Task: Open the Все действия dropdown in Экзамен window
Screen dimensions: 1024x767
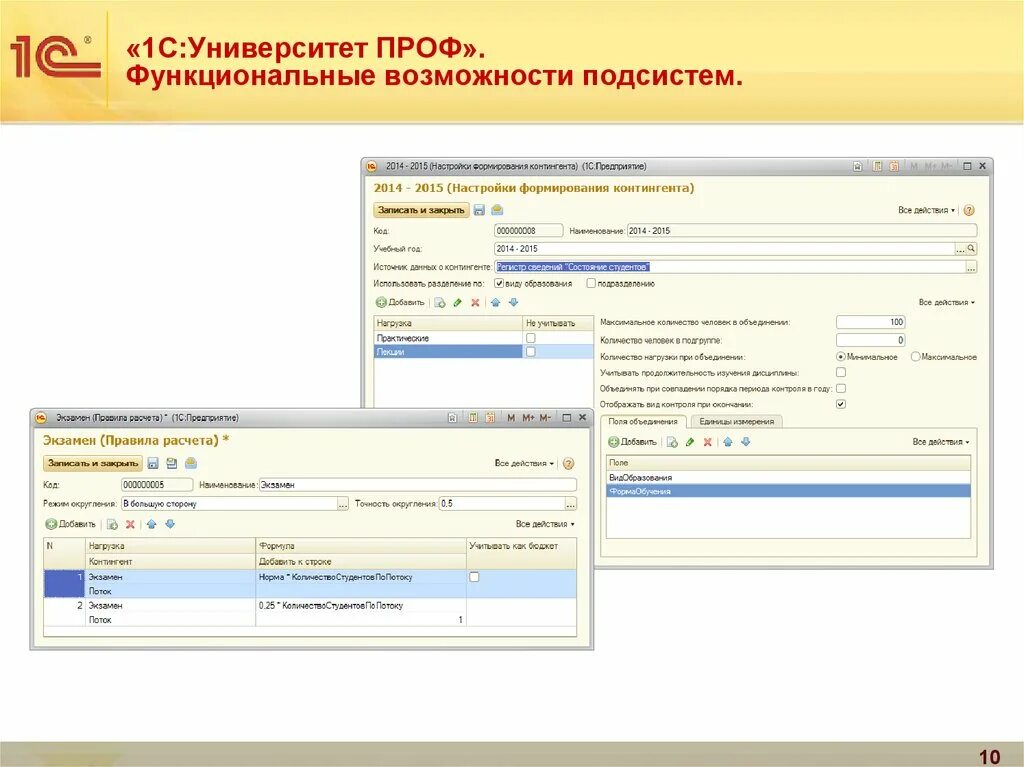Action: tap(522, 464)
